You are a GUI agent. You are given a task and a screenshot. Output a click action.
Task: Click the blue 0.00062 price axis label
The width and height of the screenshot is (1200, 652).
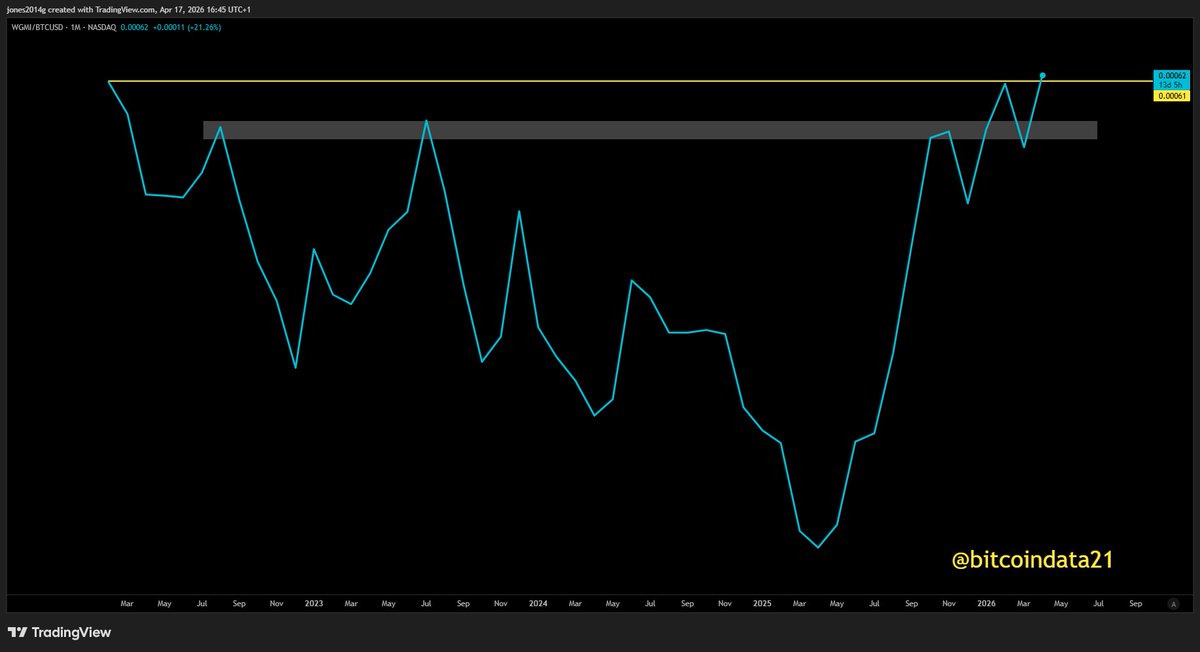[x=1169, y=76]
